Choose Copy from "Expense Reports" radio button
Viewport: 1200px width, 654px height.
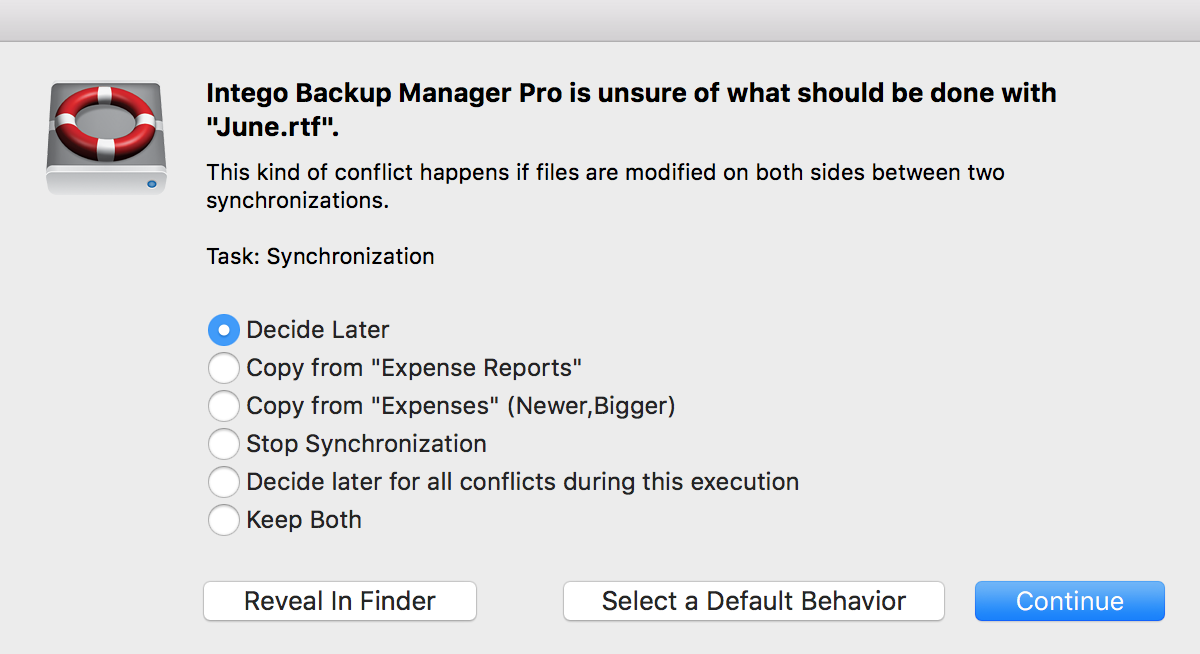(x=223, y=368)
